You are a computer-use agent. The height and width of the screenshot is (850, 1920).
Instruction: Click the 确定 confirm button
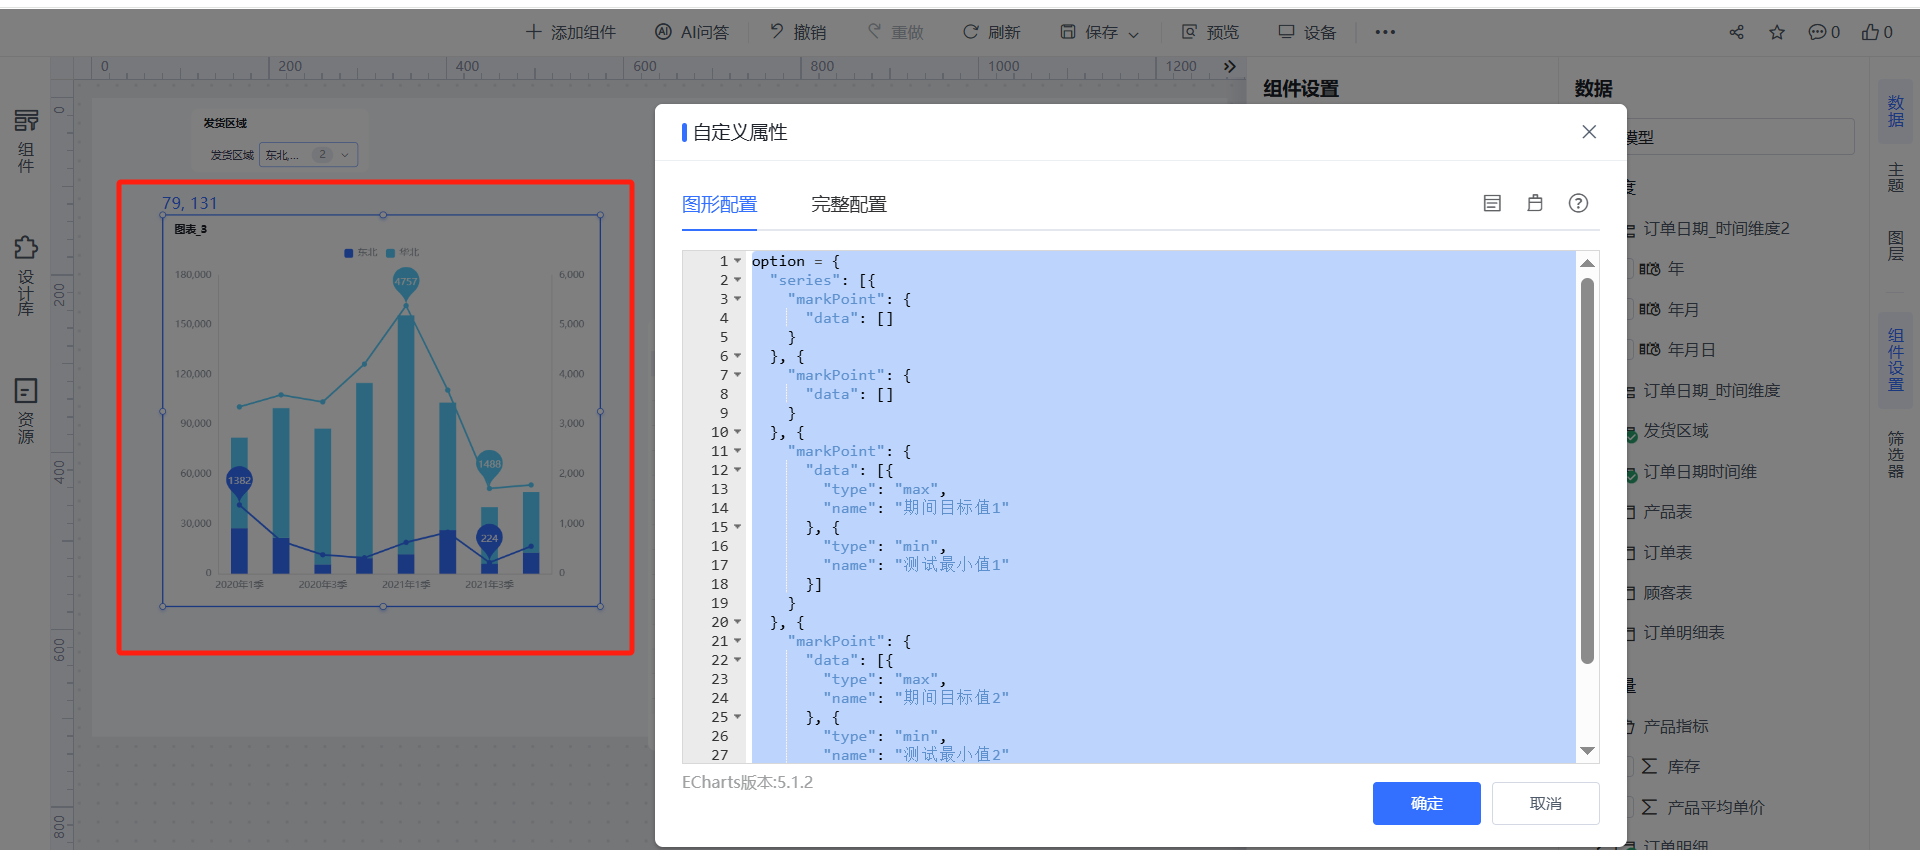pos(1426,803)
